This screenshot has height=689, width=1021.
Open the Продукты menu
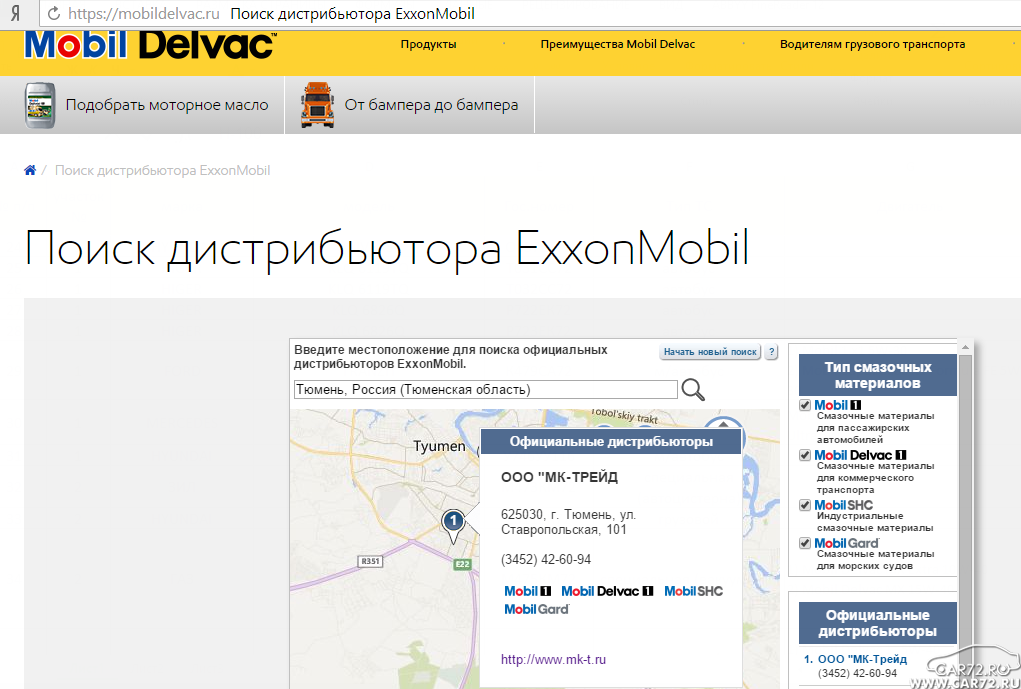(428, 44)
